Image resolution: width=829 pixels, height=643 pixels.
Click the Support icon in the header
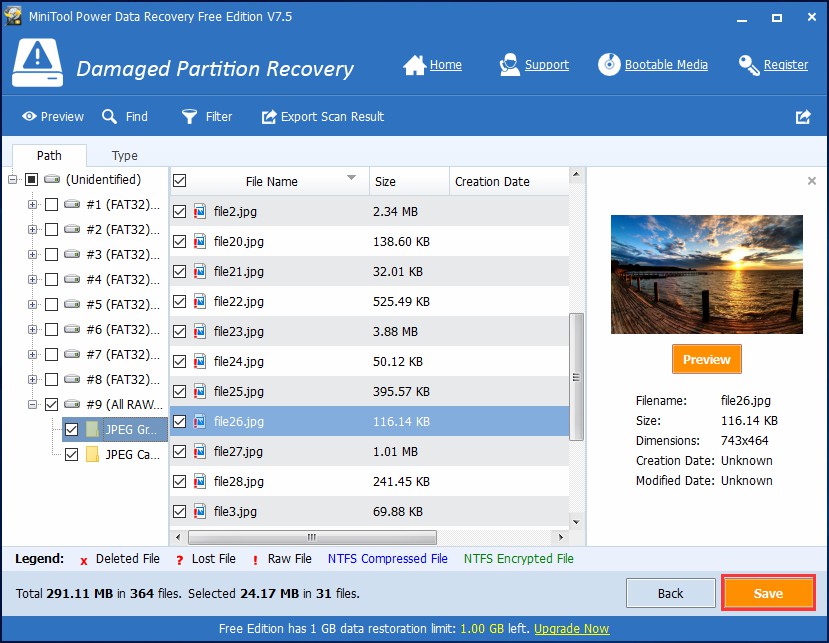tap(509, 64)
